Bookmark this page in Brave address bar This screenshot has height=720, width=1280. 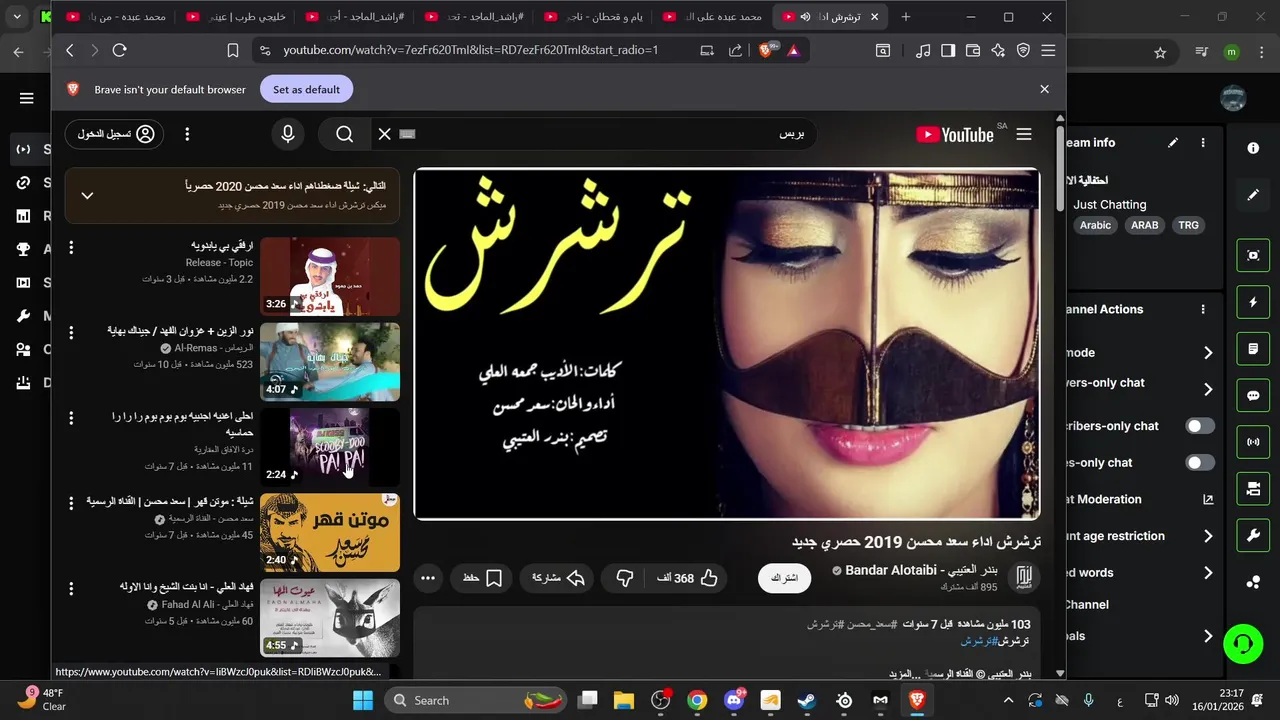233,50
